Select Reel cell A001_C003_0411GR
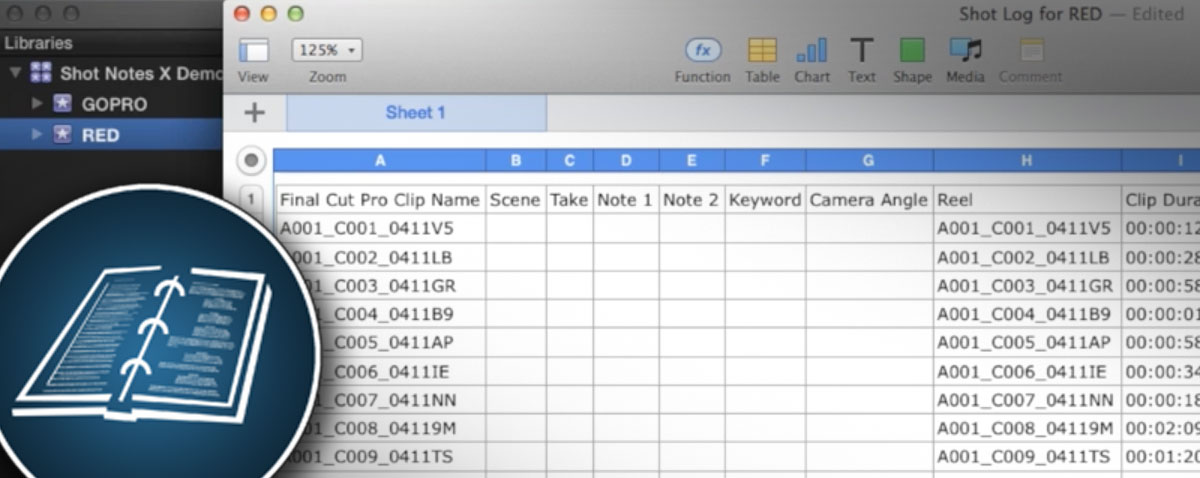Image resolution: width=1200 pixels, height=478 pixels. pos(1027,286)
